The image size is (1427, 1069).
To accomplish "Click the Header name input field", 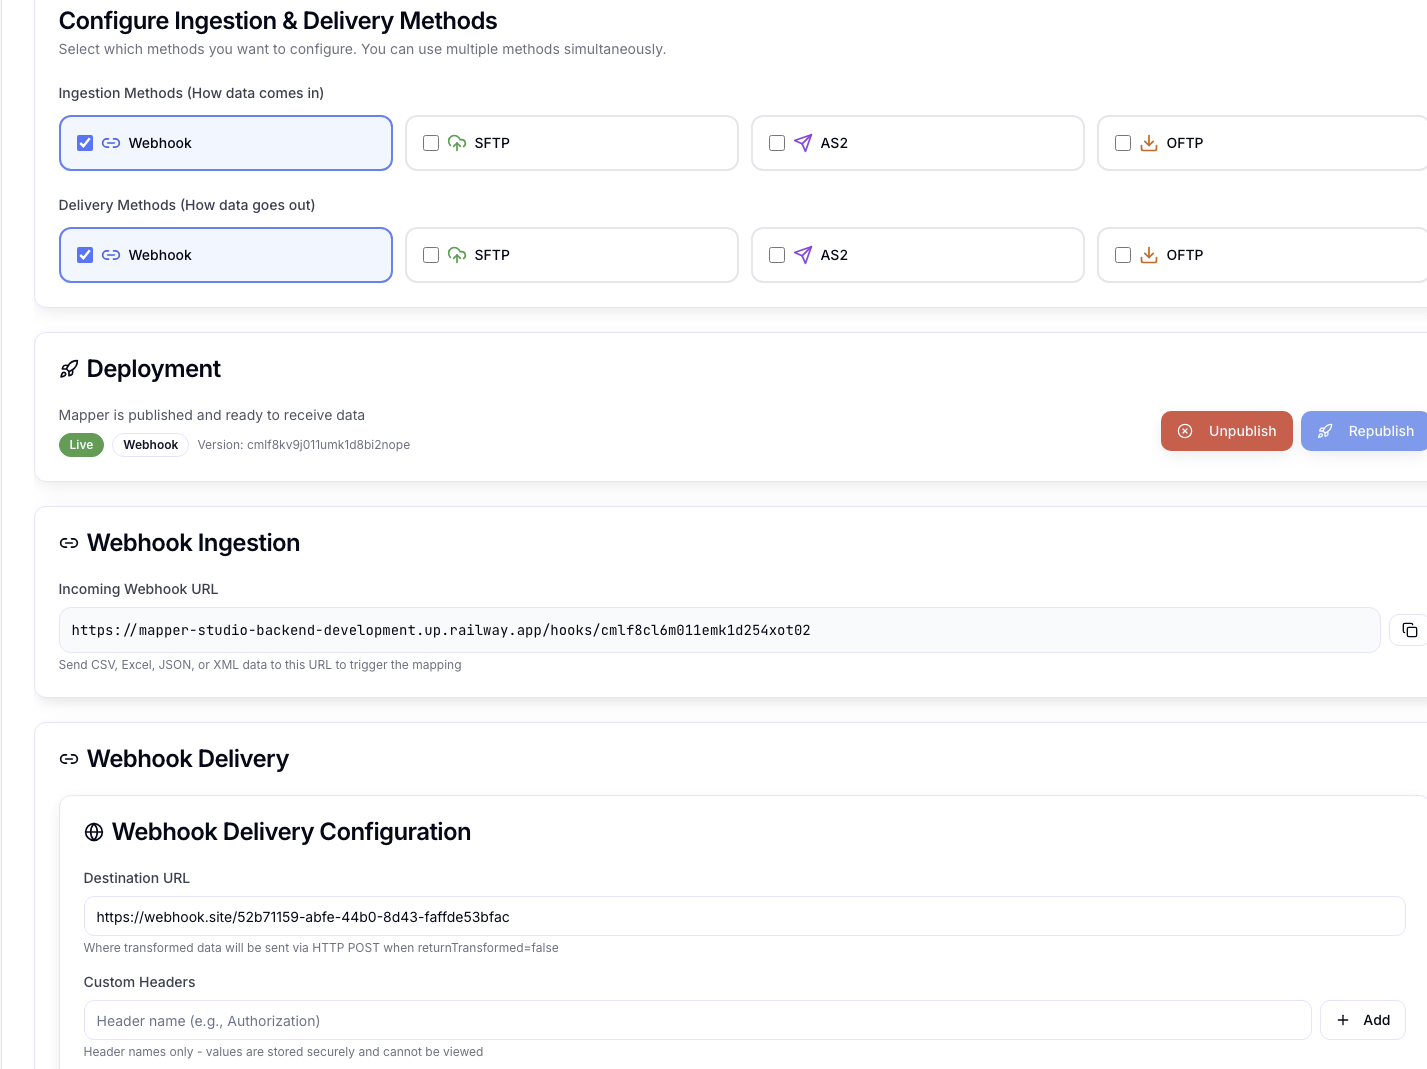I will pyautogui.click(x=697, y=1020).
